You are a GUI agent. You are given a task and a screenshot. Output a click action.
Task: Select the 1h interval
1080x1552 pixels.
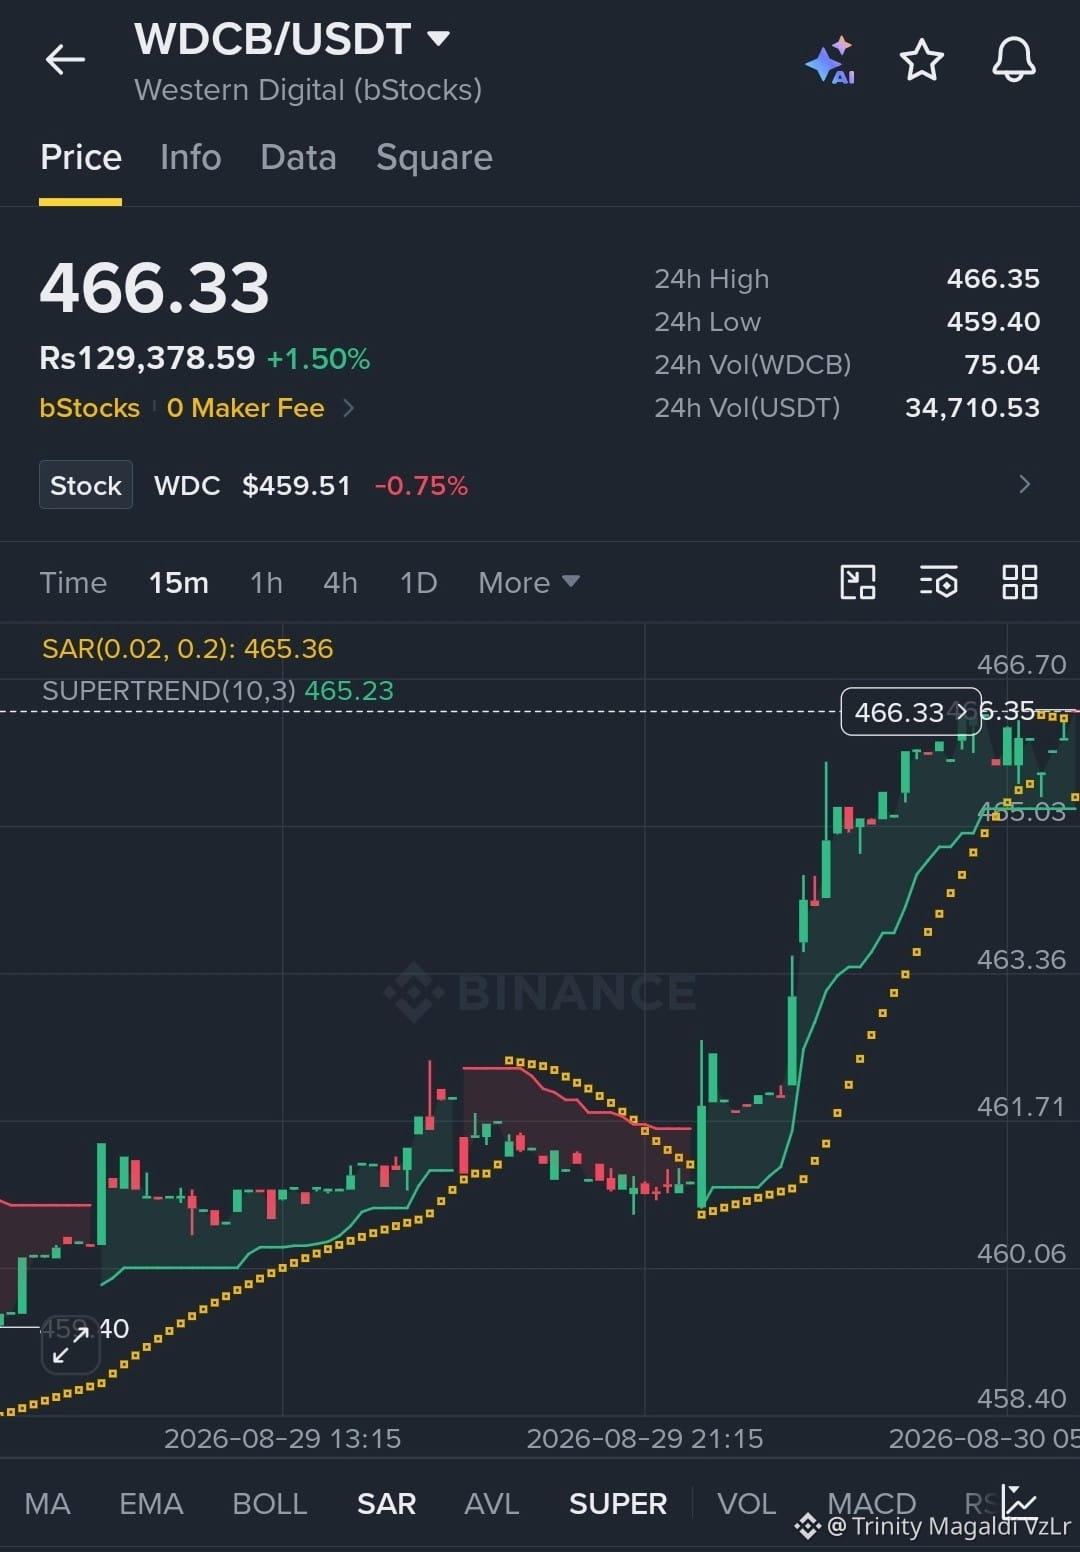[266, 582]
